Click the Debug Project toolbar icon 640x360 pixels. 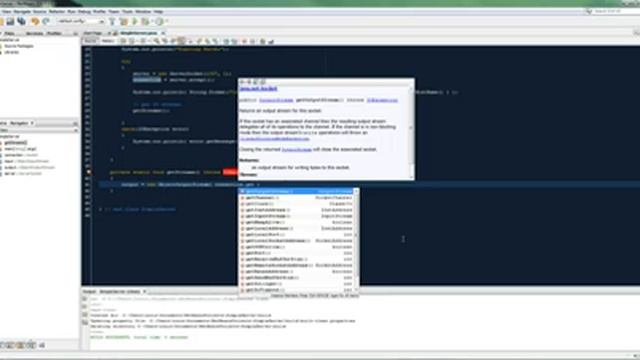coord(146,21)
